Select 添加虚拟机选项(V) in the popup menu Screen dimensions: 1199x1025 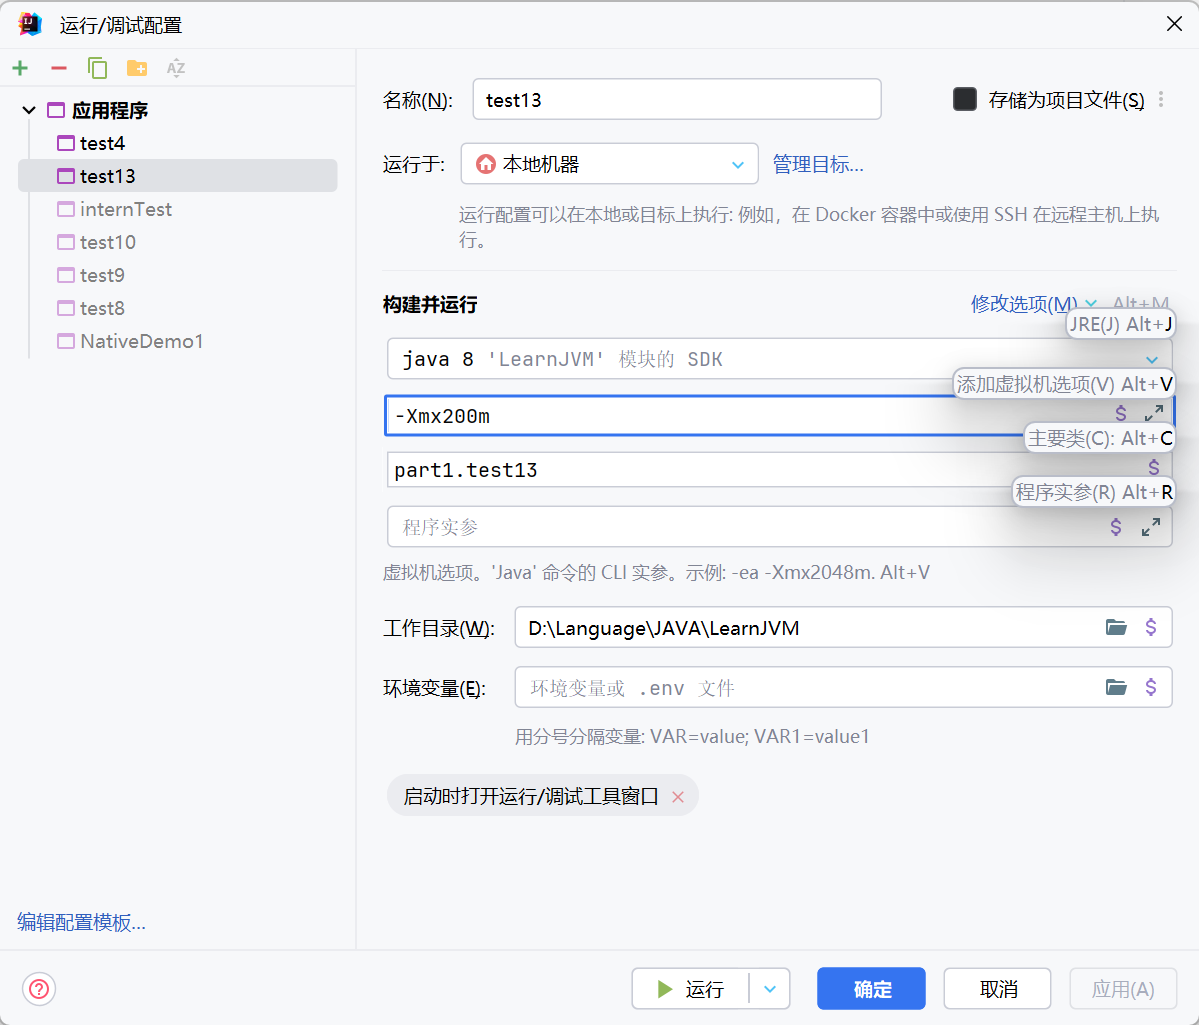[1062, 383]
